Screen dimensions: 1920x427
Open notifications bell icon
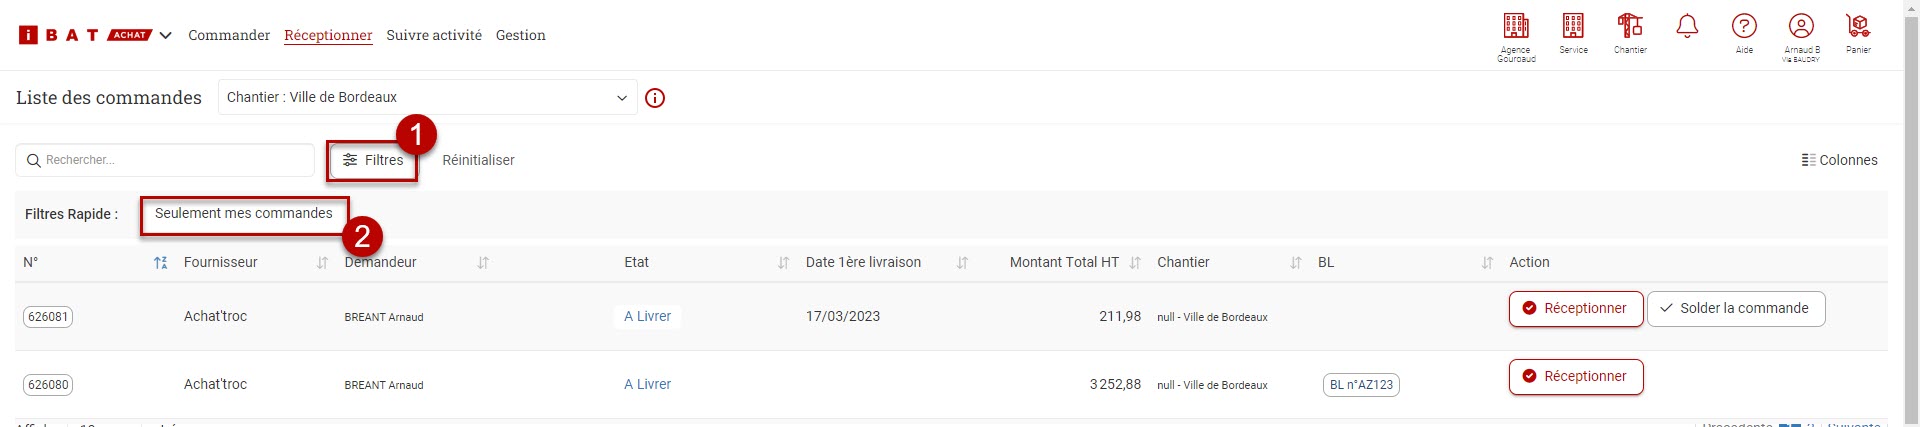(x=1687, y=26)
